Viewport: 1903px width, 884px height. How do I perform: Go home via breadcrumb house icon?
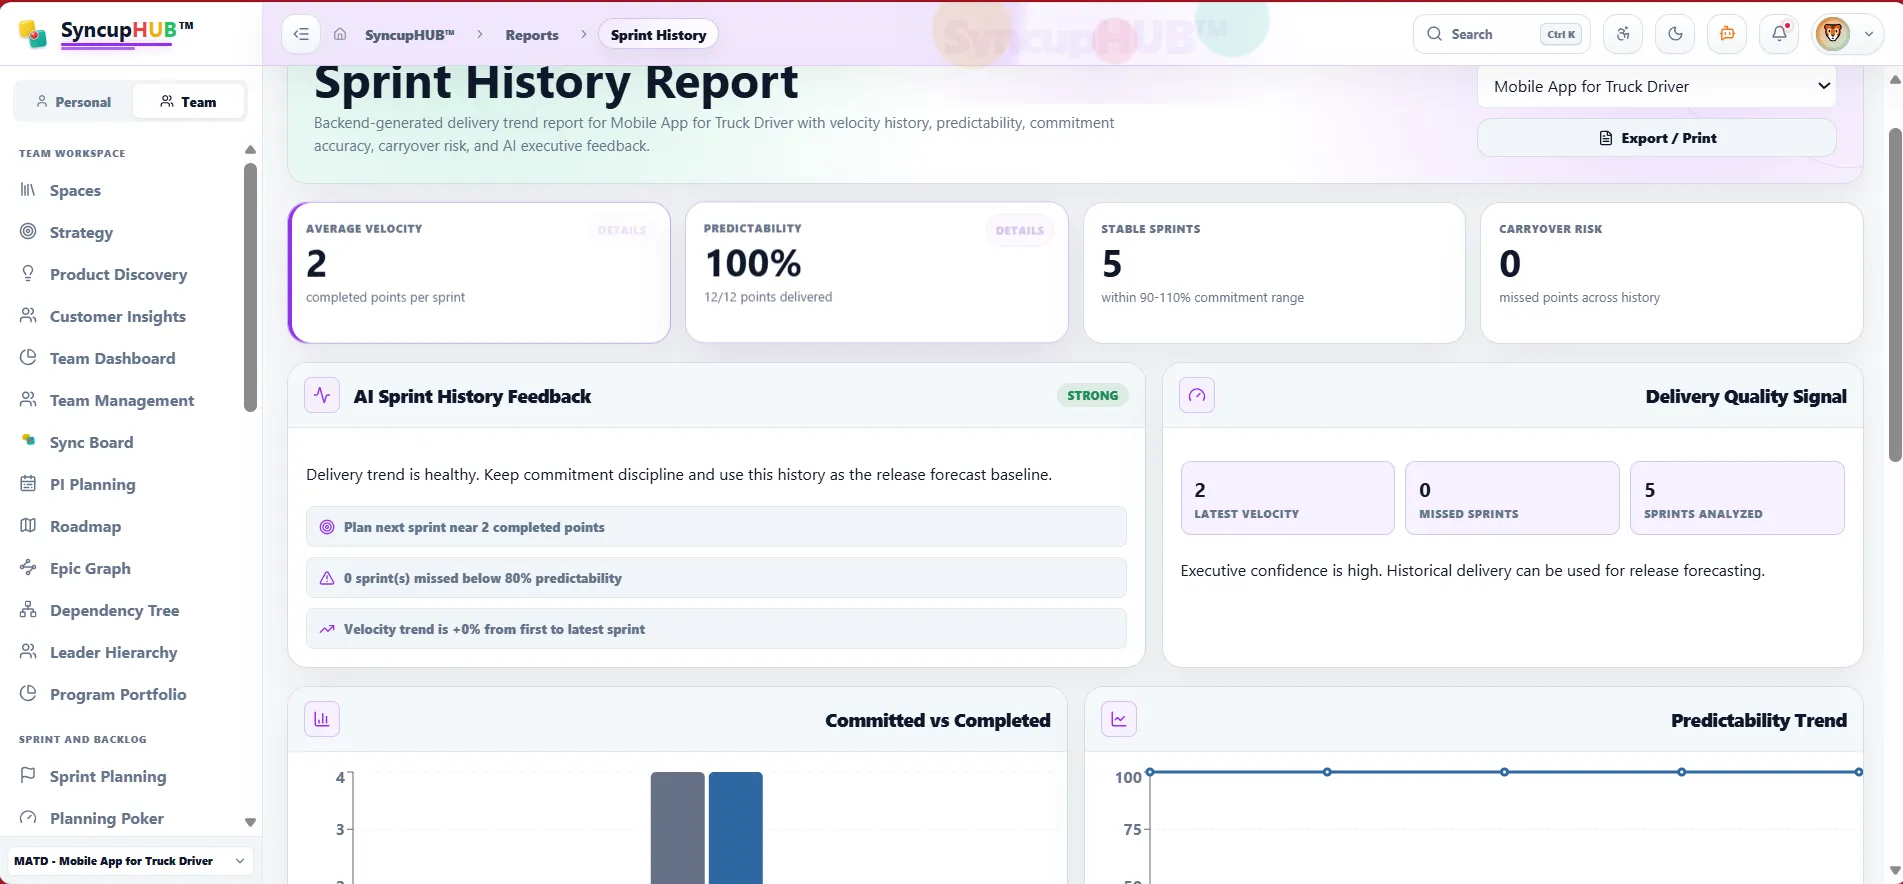point(340,34)
